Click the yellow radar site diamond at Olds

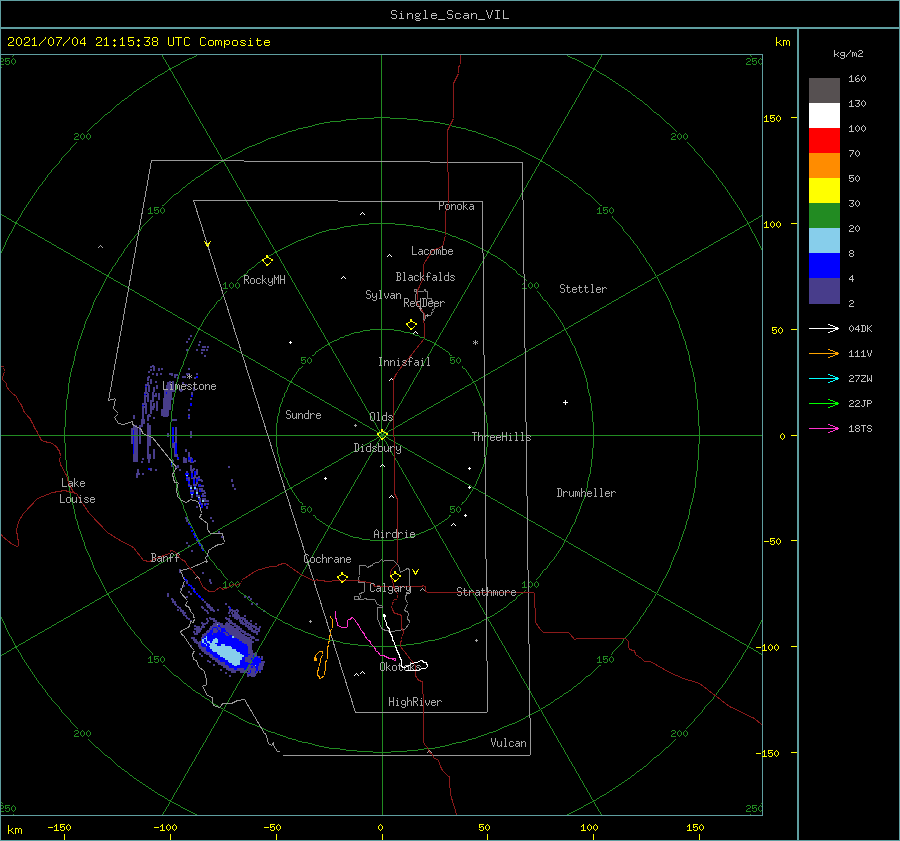click(382, 435)
